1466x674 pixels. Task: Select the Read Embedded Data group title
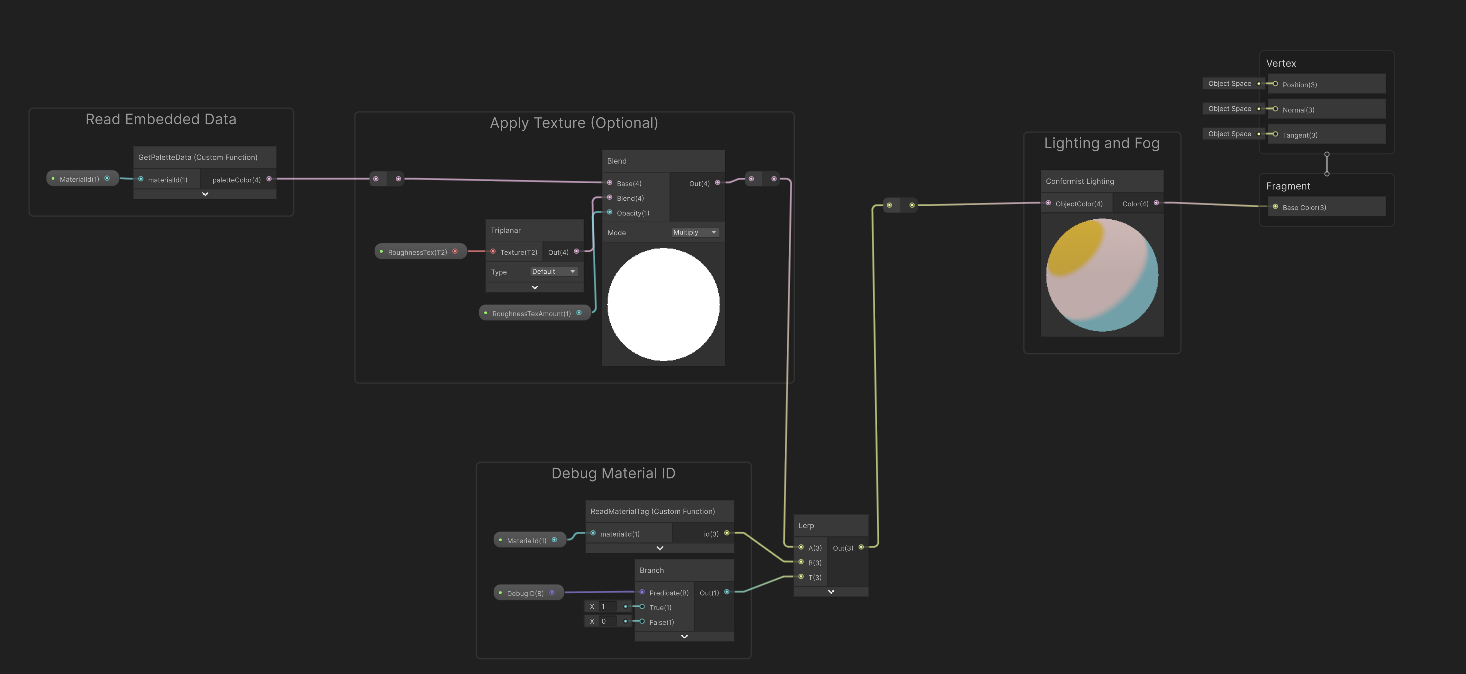pyautogui.click(x=161, y=119)
